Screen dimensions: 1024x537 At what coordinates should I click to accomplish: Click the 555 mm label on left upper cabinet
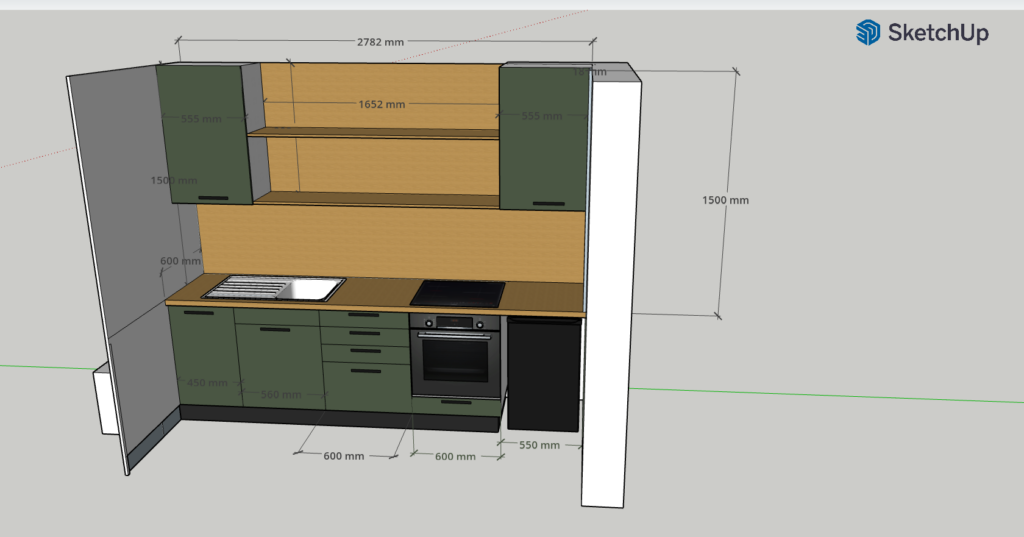(201, 119)
